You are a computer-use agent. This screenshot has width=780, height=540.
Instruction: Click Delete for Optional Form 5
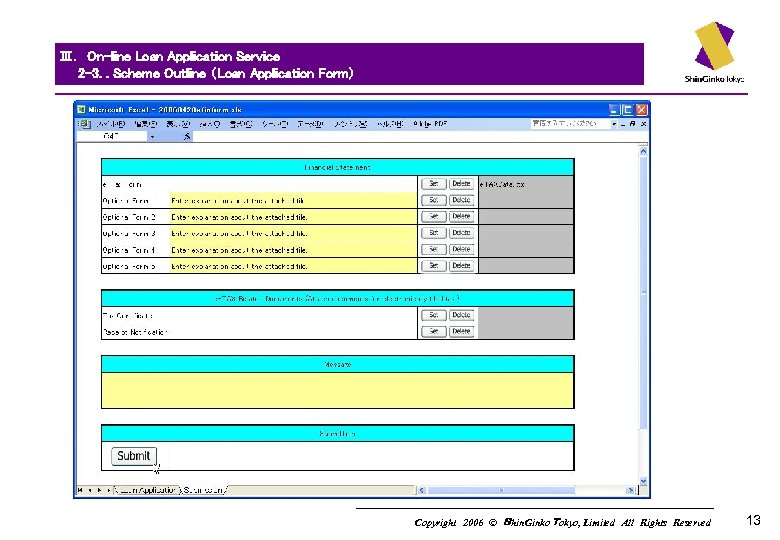point(461,266)
